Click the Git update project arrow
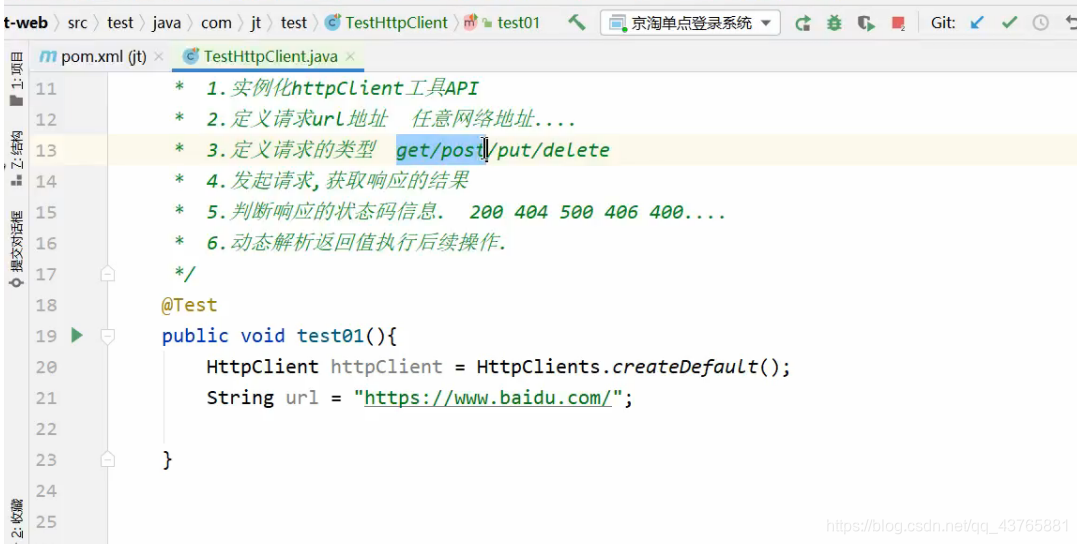 pos(977,23)
